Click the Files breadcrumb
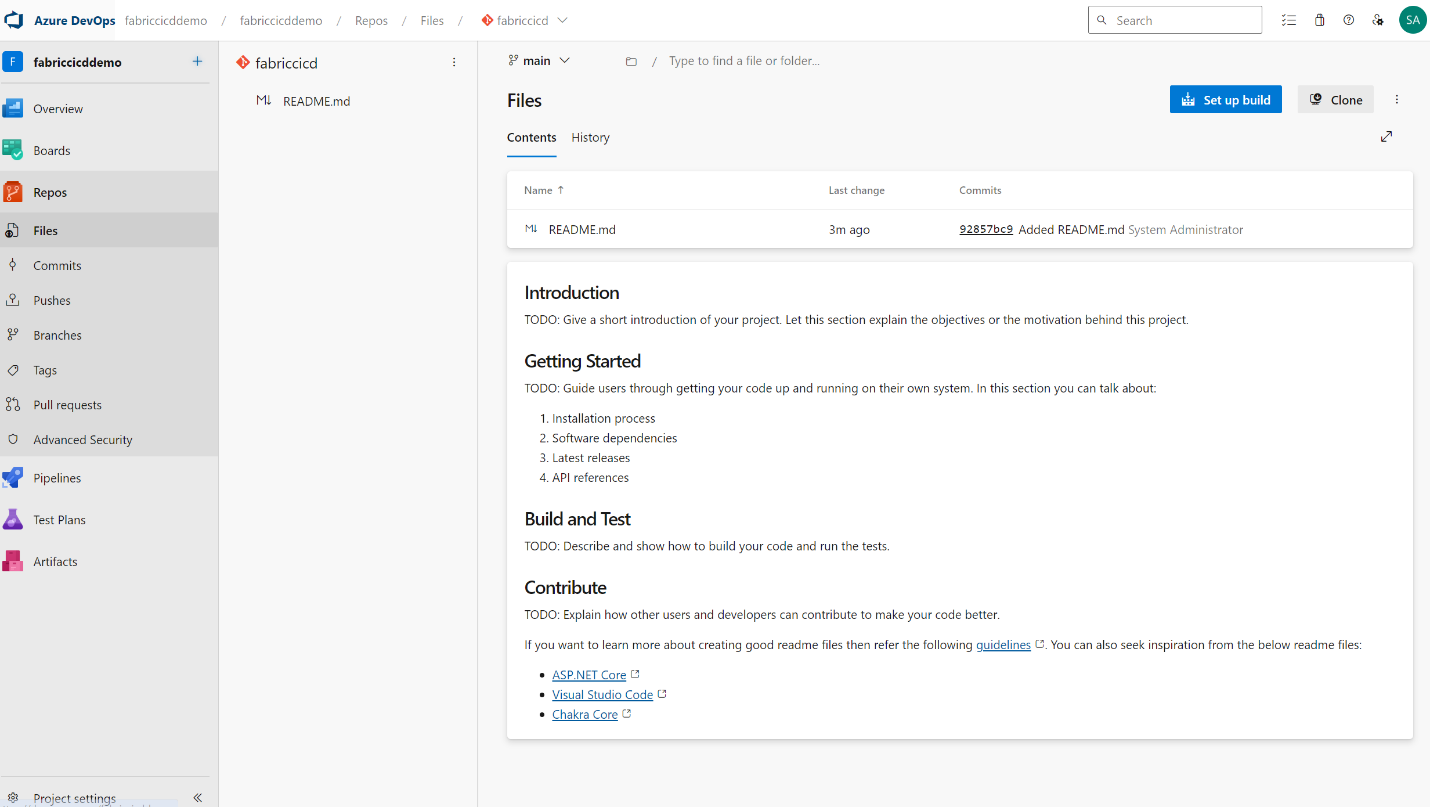This screenshot has width=1430, height=807. tap(432, 20)
